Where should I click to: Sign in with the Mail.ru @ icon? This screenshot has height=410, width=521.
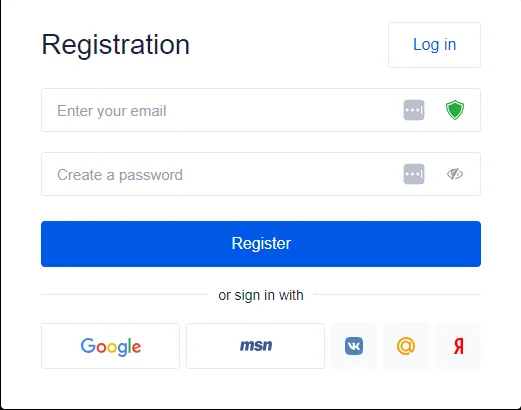(x=406, y=346)
